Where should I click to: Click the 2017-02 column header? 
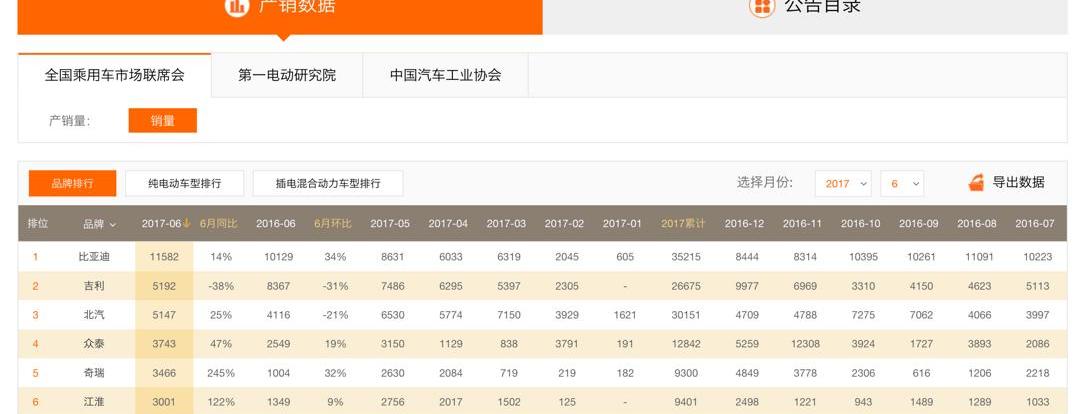pyautogui.click(x=564, y=224)
